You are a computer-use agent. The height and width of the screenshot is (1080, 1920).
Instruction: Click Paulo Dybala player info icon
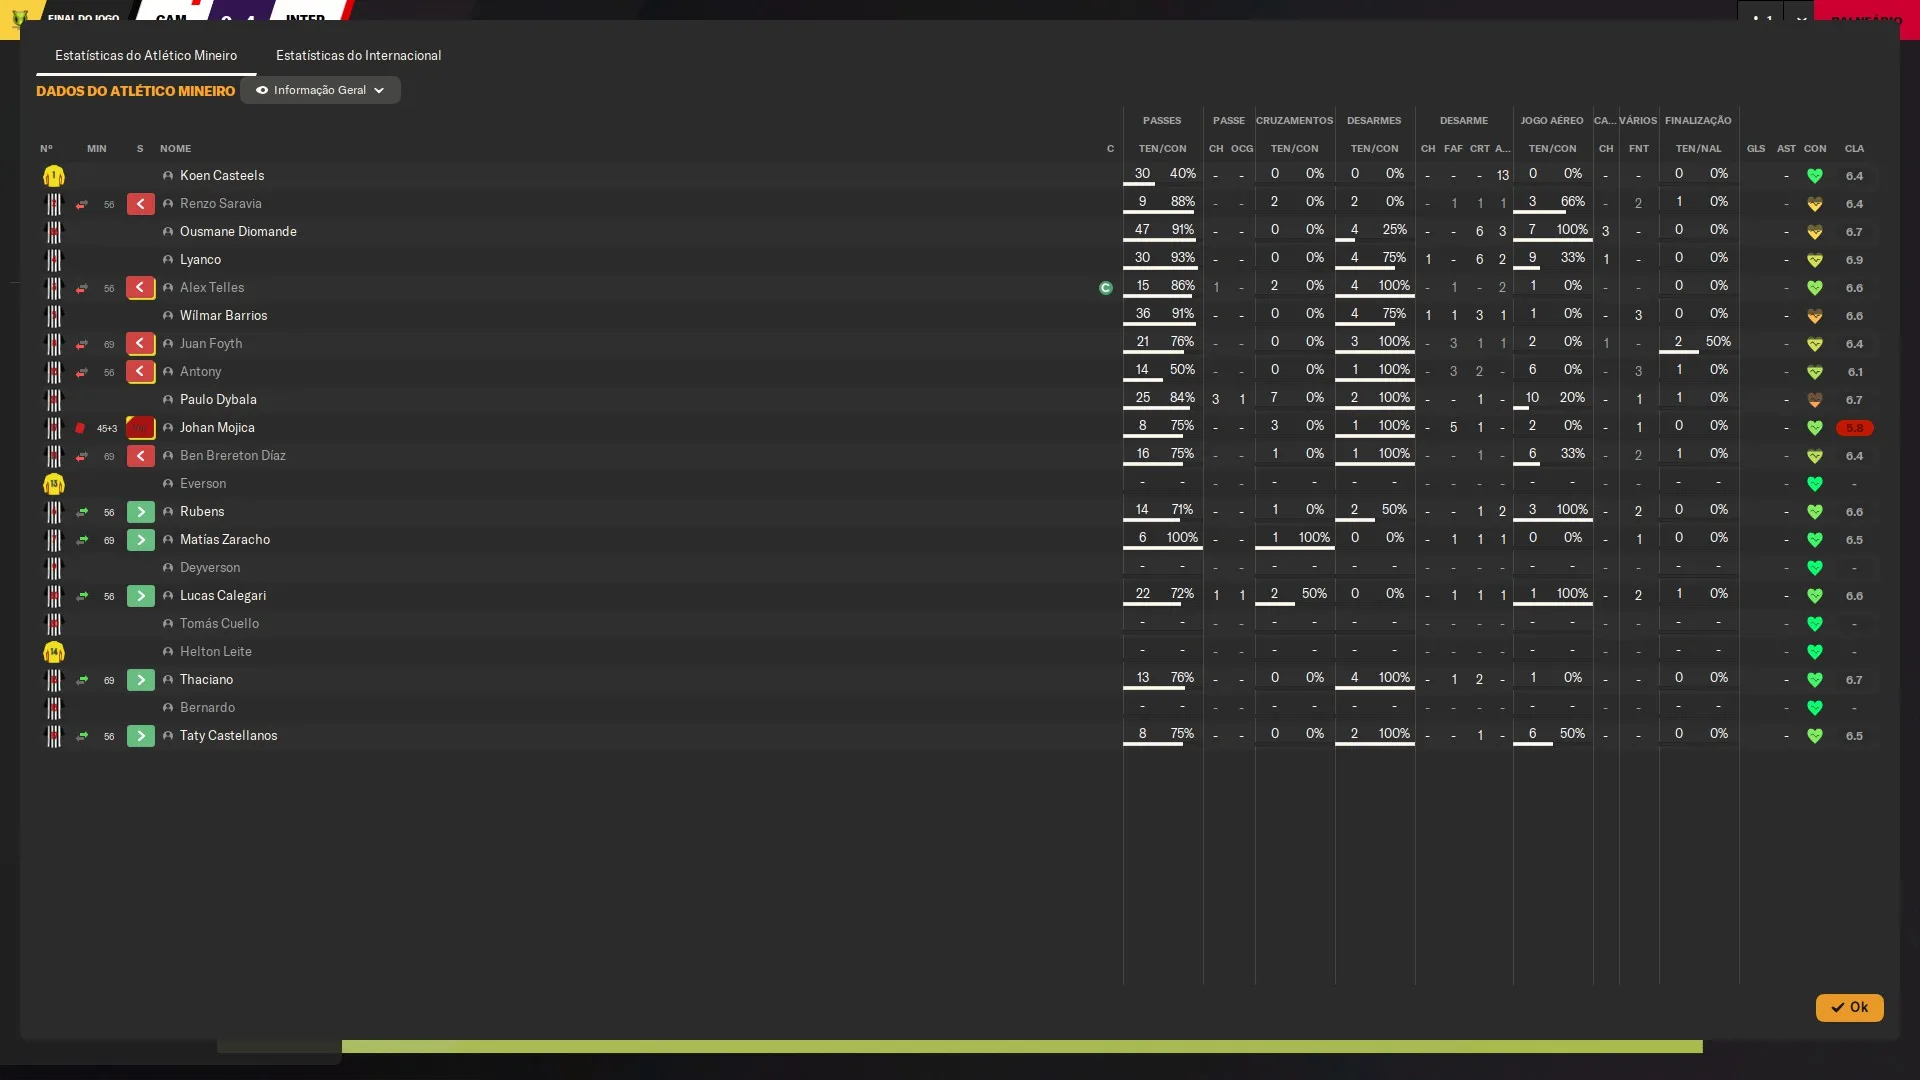click(x=168, y=400)
